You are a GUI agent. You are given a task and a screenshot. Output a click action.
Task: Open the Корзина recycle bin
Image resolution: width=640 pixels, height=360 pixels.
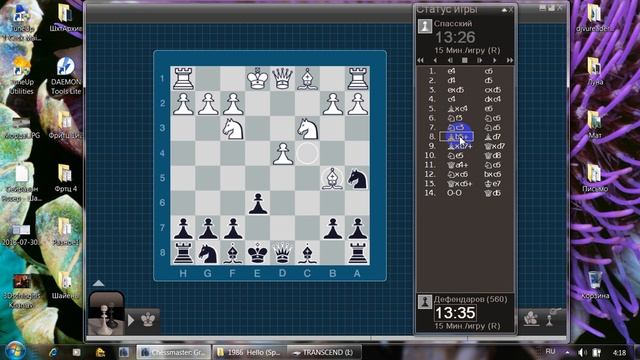click(595, 285)
